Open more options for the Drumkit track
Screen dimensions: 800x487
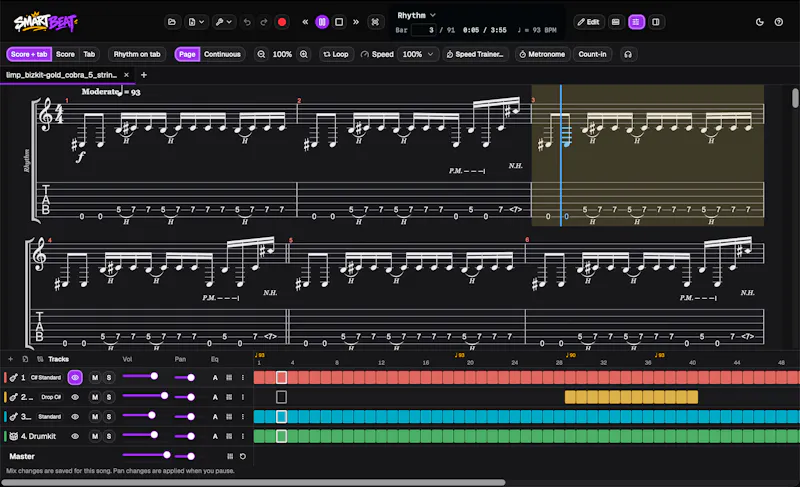pyautogui.click(x=243, y=436)
